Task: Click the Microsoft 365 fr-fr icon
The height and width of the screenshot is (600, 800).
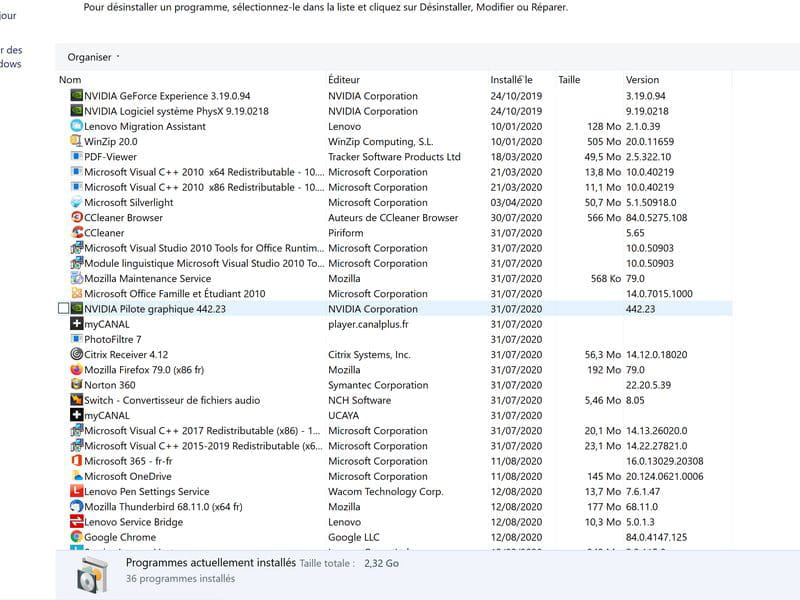Action: [77, 461]
